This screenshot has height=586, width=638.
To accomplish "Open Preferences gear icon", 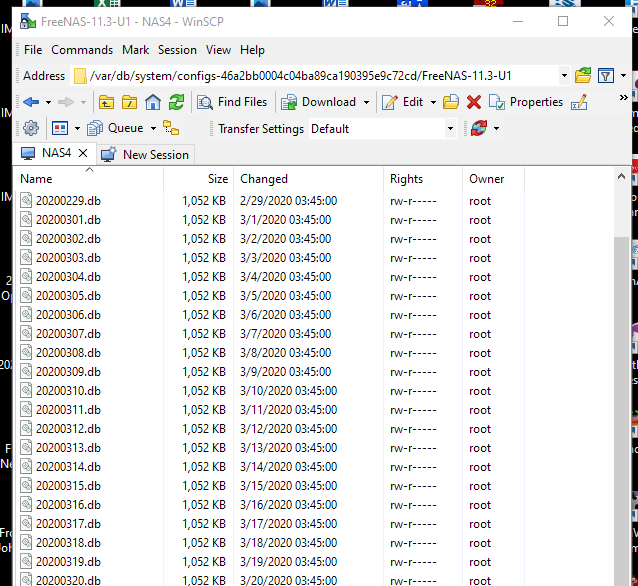I will [x=31, y=129].
